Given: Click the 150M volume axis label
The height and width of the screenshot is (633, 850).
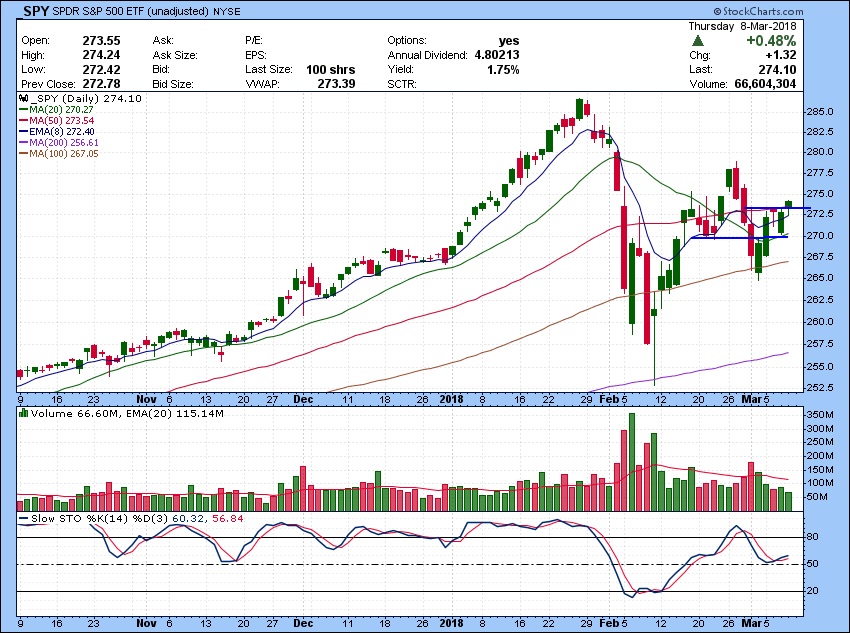Looking at the screenshot, I should click(x=821, y=470).
